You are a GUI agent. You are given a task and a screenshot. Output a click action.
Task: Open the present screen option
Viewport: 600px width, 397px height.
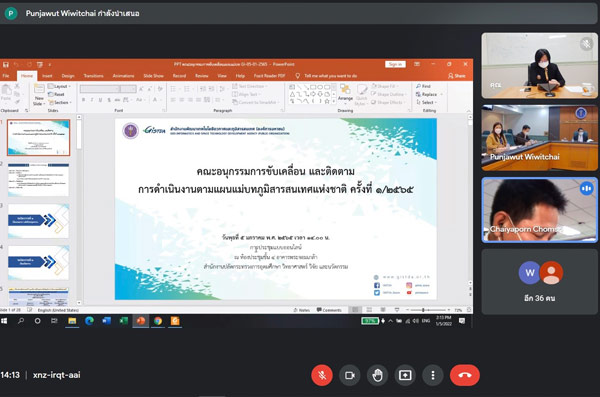tap(405, 375)
